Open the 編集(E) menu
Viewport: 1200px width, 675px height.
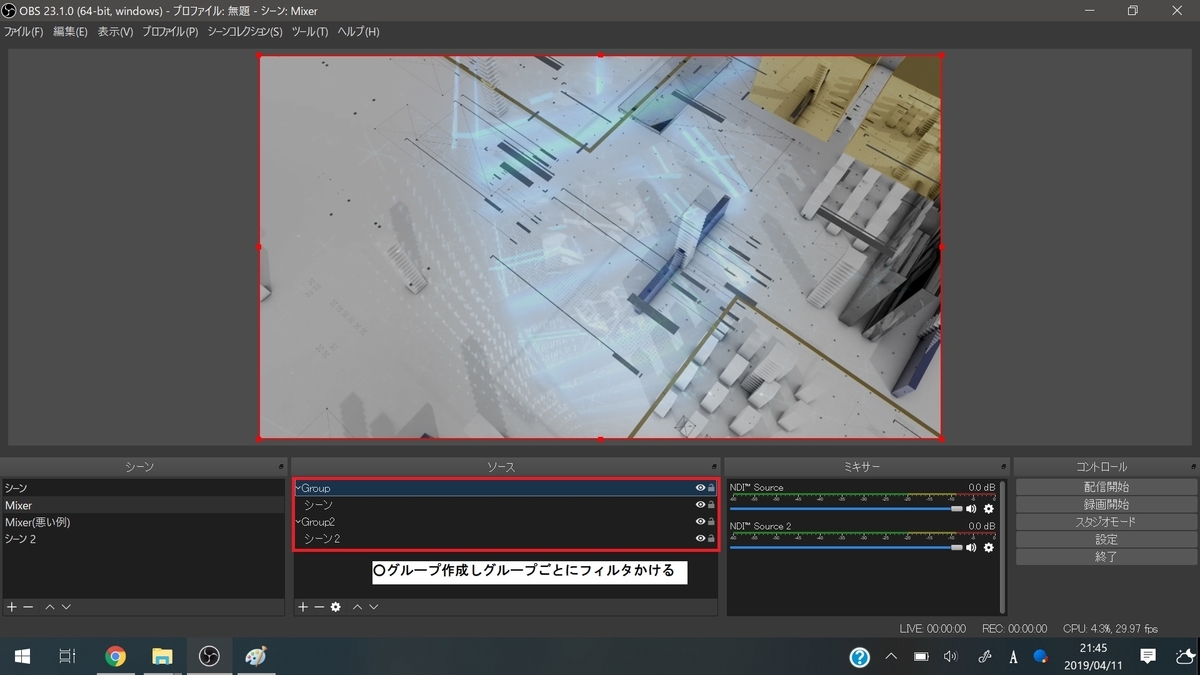pos(70,32)
